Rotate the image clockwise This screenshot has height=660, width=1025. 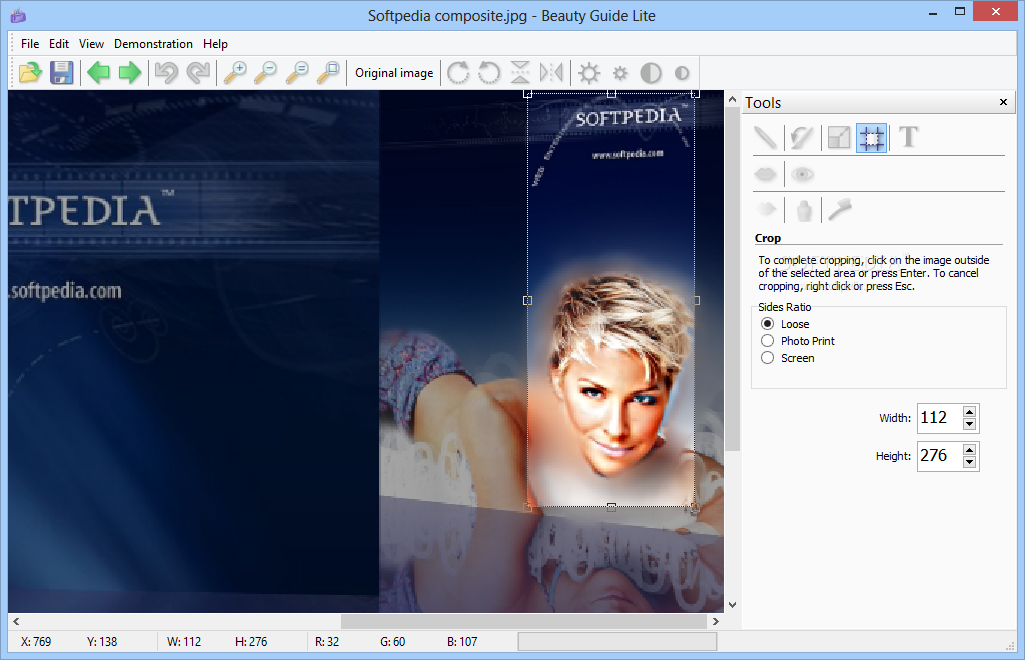coord(458,73)
